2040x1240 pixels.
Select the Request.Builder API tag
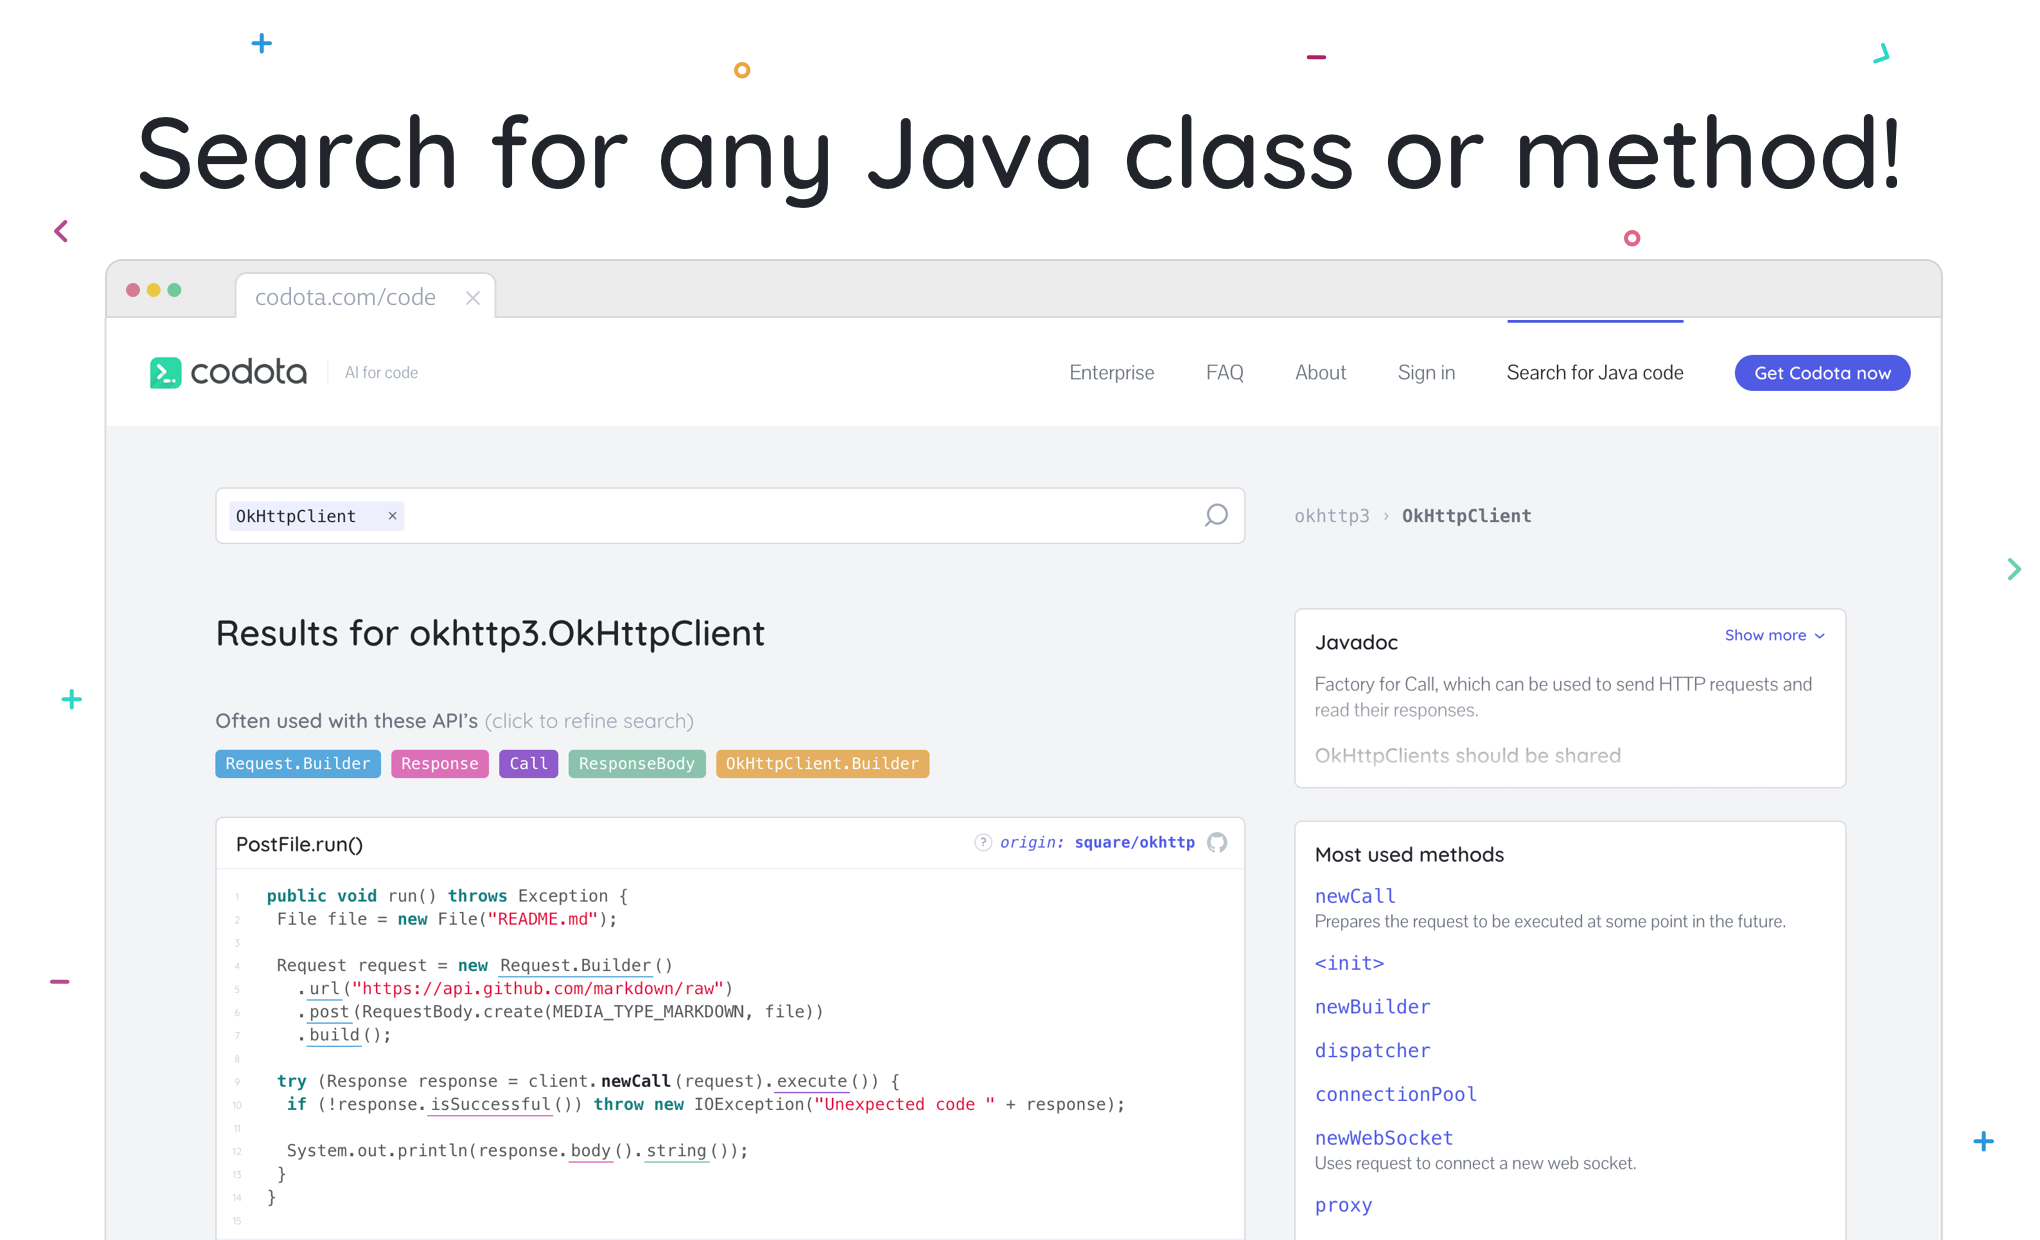click(x=297, y=763)
